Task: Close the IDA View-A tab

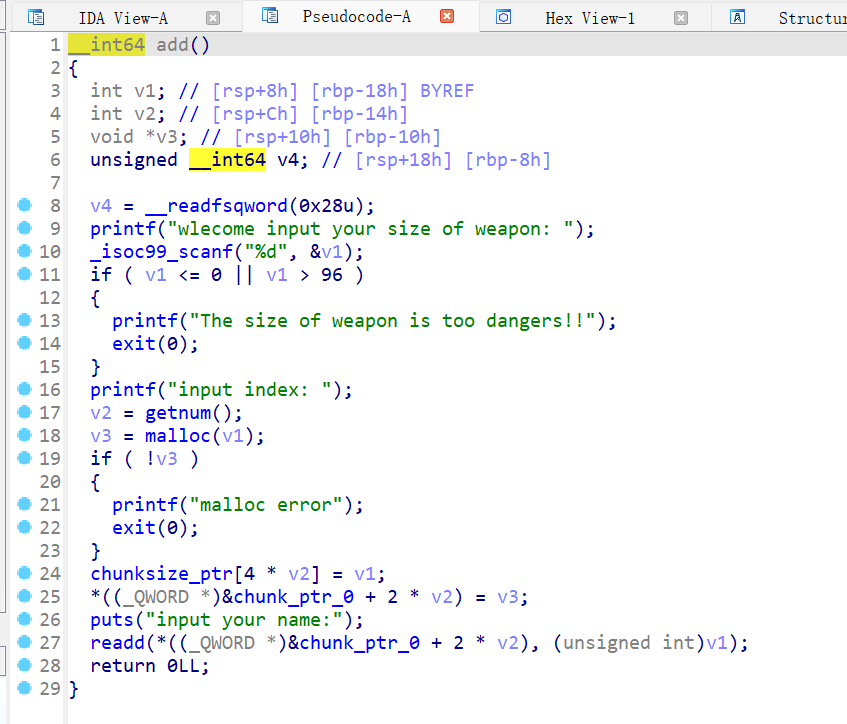Action: [x=212, y=18]
